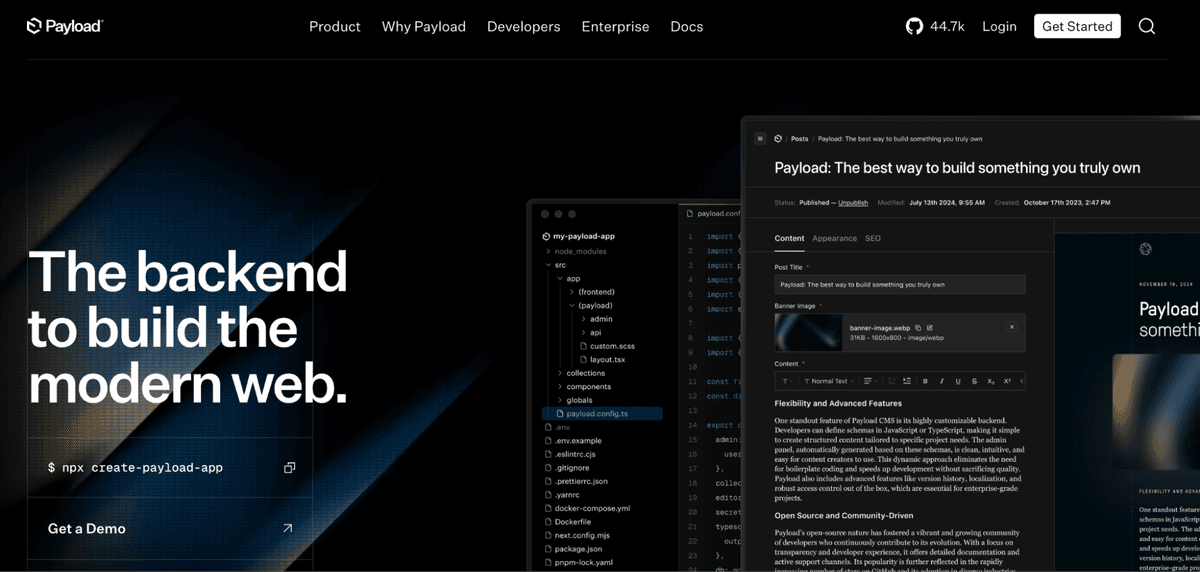The image size is (1200, 572).
Task: Select .env.example in the file tree
Action: tap(579, 440)
